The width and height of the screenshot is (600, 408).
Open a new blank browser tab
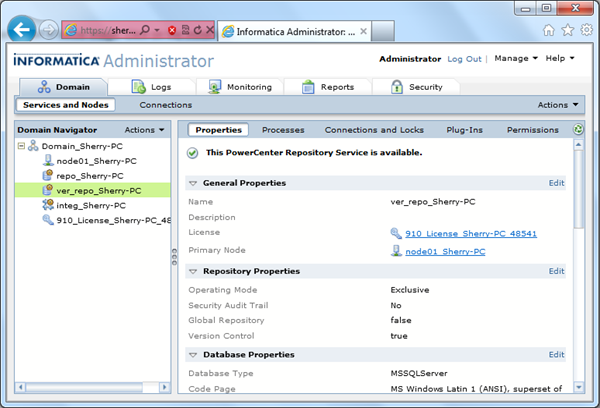[383, 31]
